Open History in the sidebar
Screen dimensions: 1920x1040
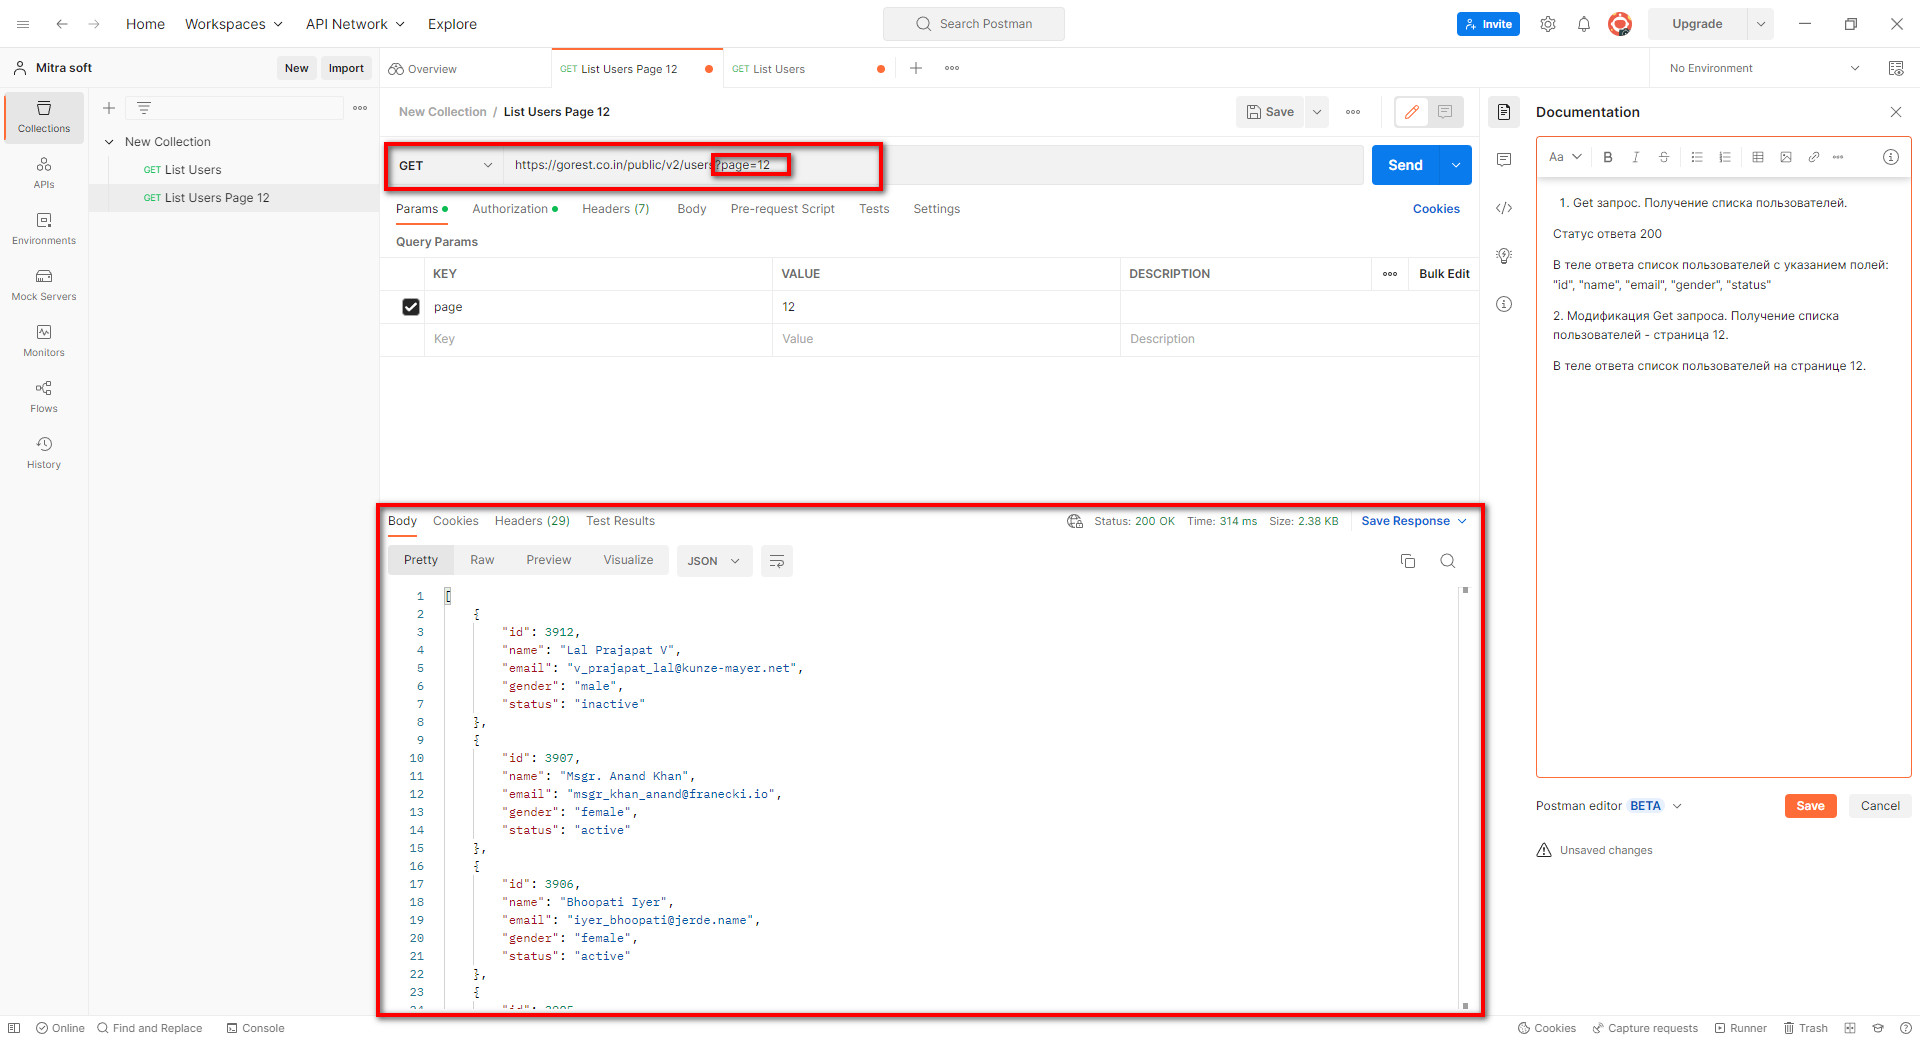point(44,453)
